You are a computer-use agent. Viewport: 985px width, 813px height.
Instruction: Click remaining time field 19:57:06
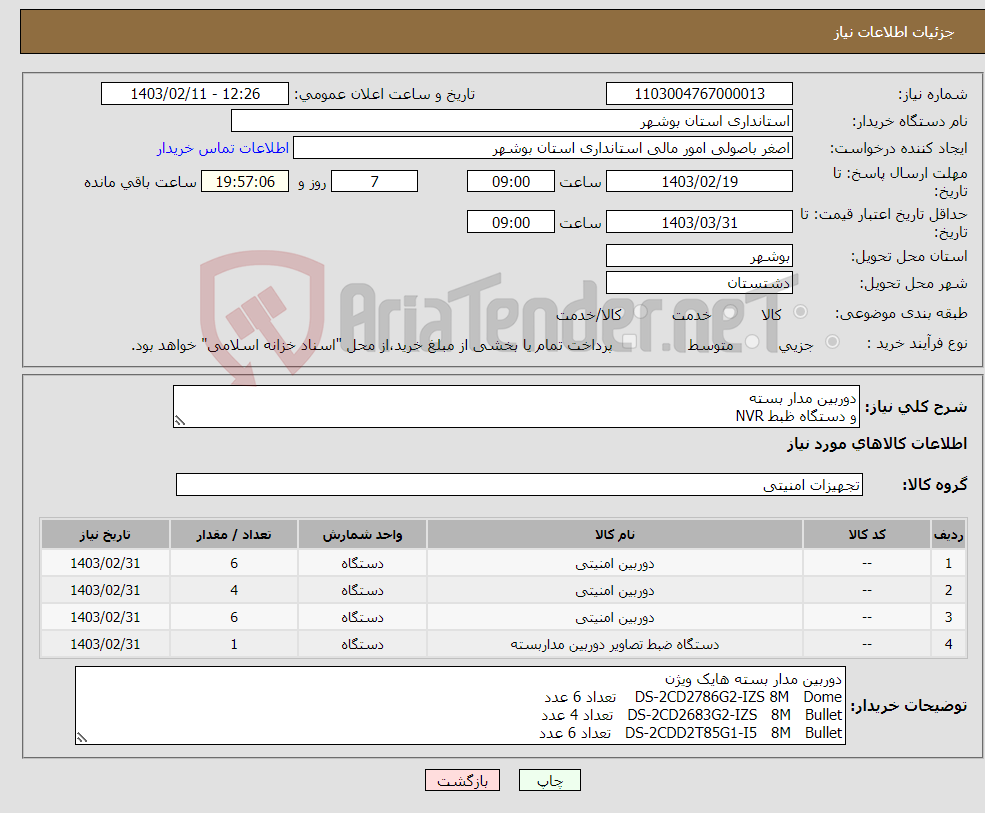pyautogui.click(x=245, y=182)
